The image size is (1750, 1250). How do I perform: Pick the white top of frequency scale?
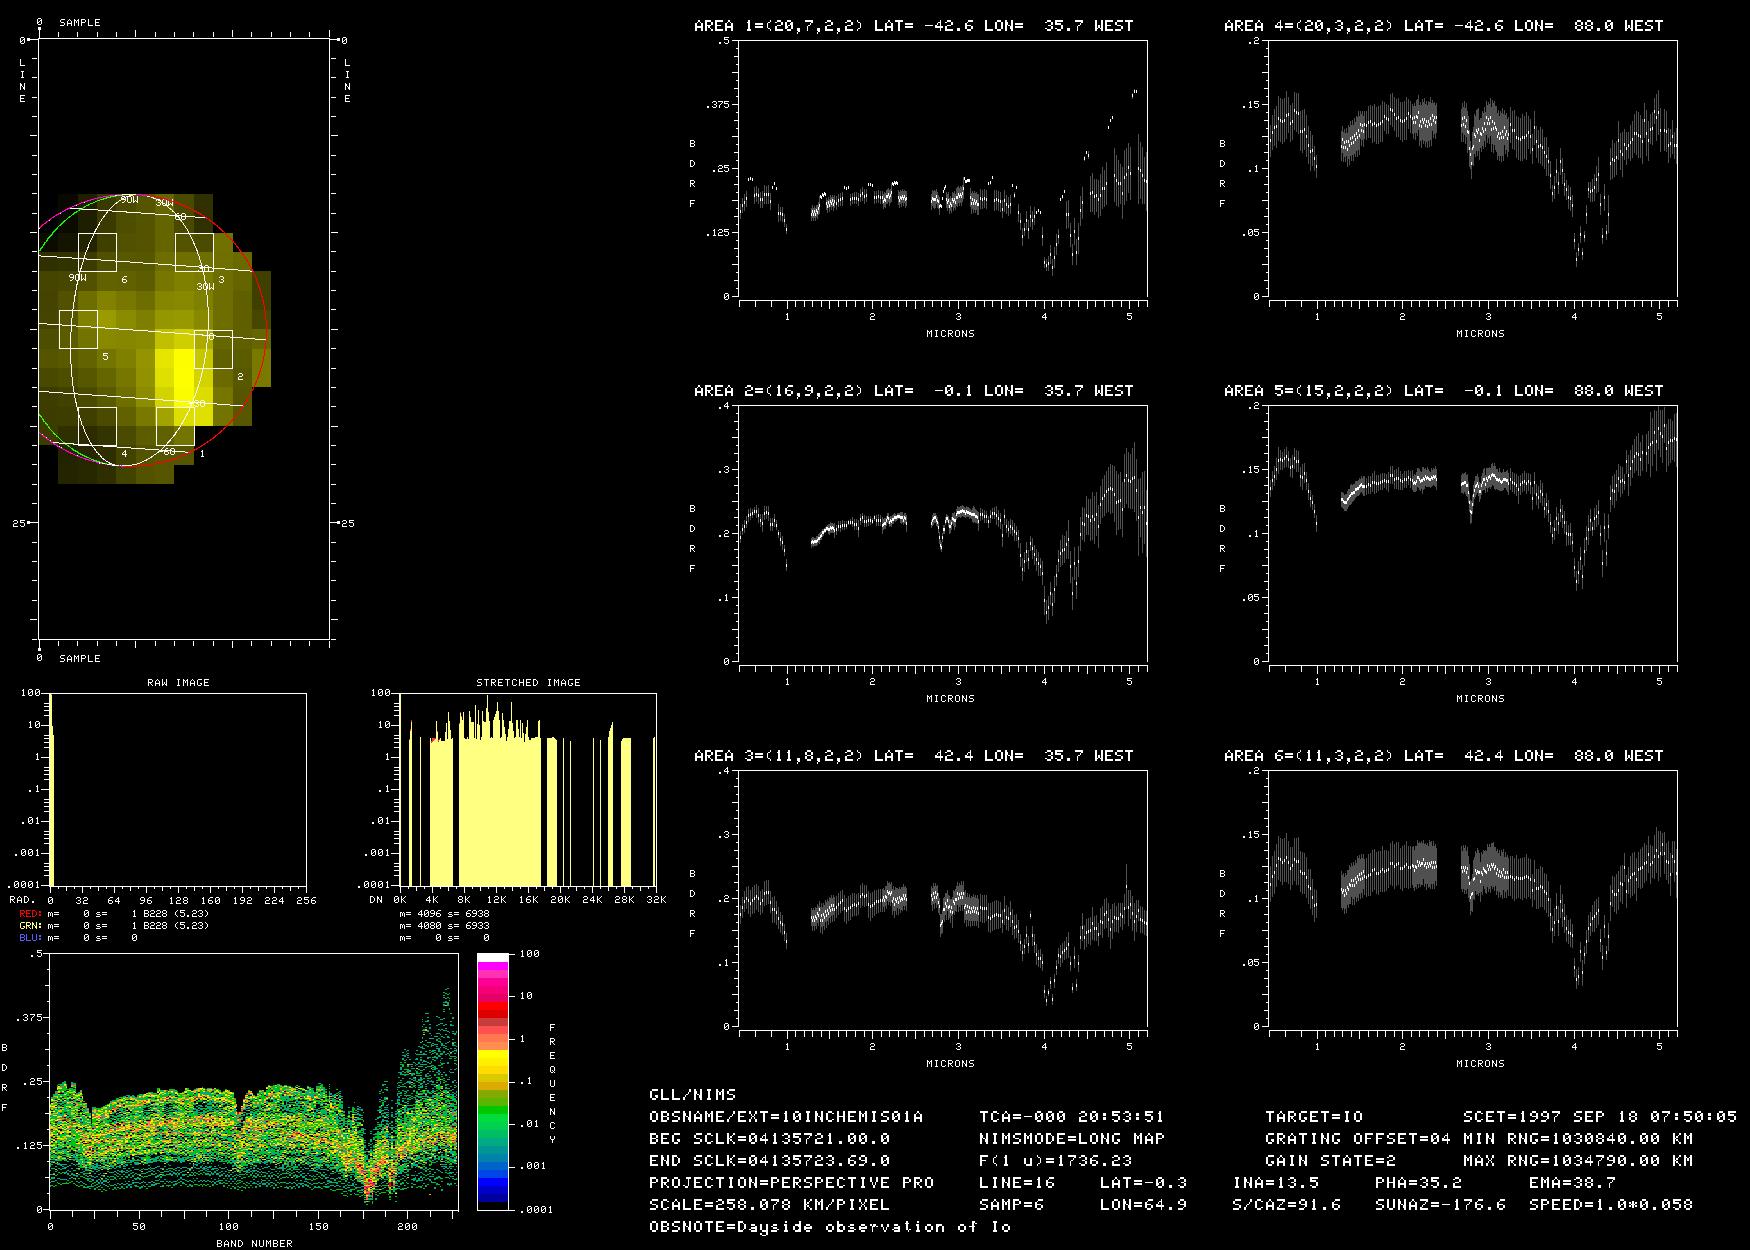(x=492, y=958)
